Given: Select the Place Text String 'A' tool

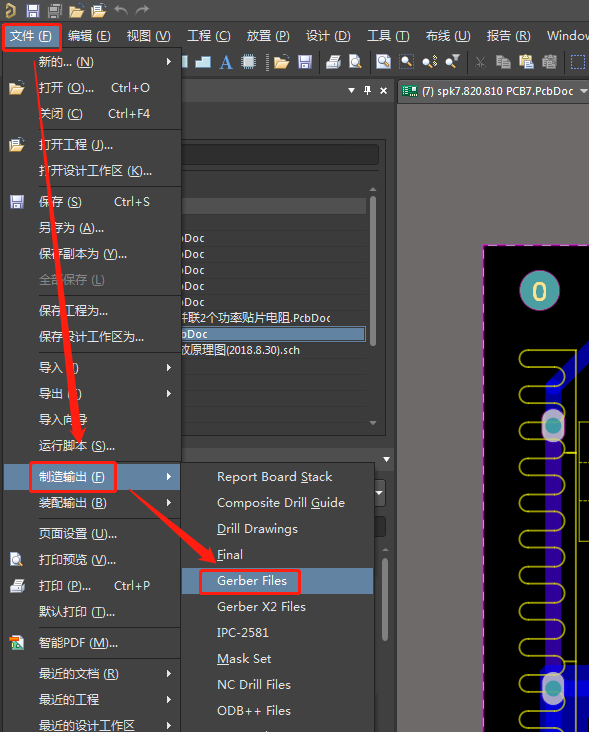Looking at the screenshot, I should coord(226,62).
